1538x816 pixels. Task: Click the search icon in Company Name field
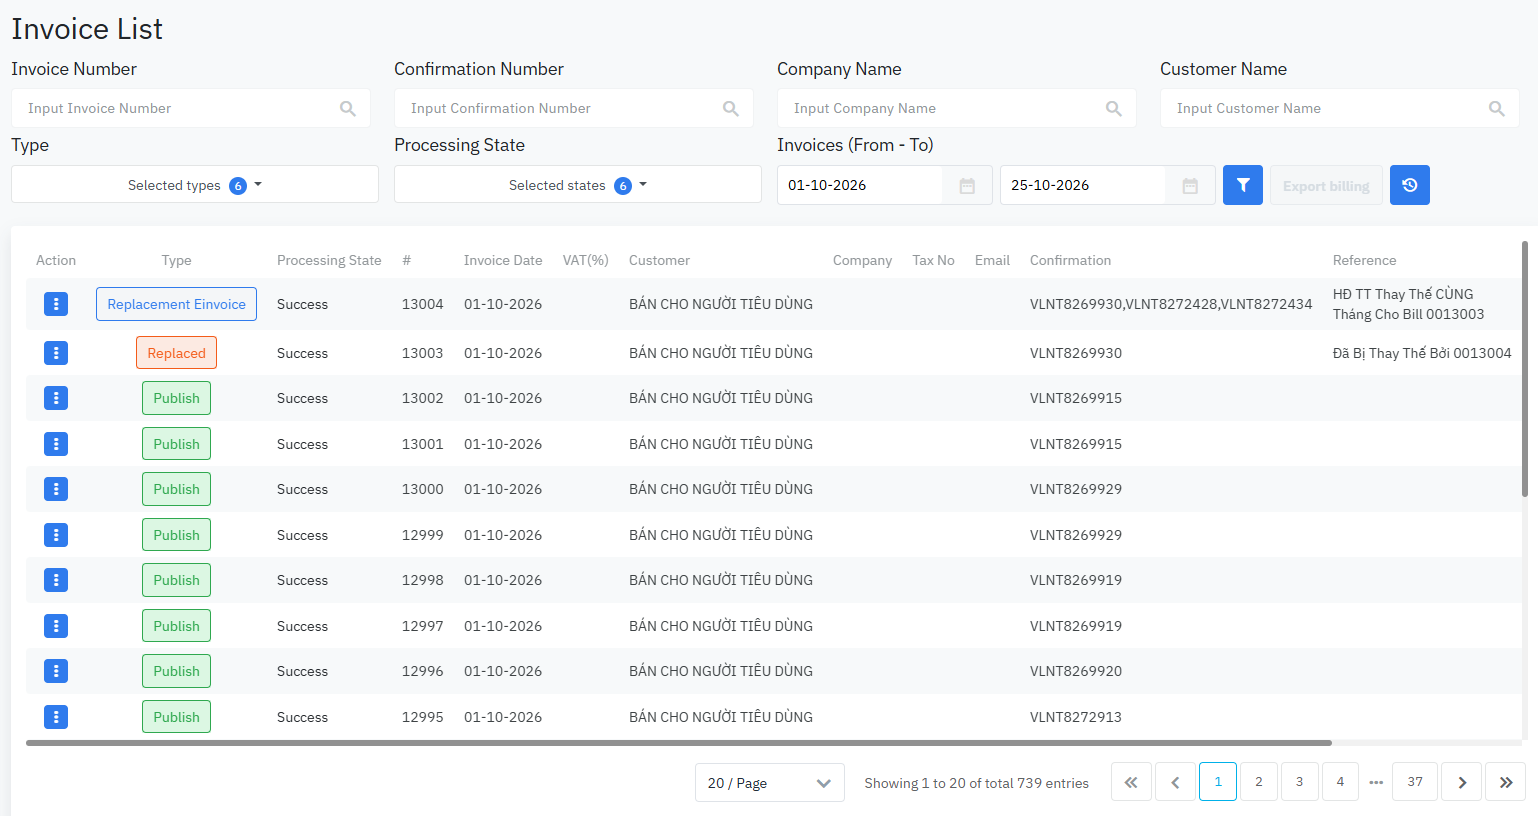tap(1114, 108)
